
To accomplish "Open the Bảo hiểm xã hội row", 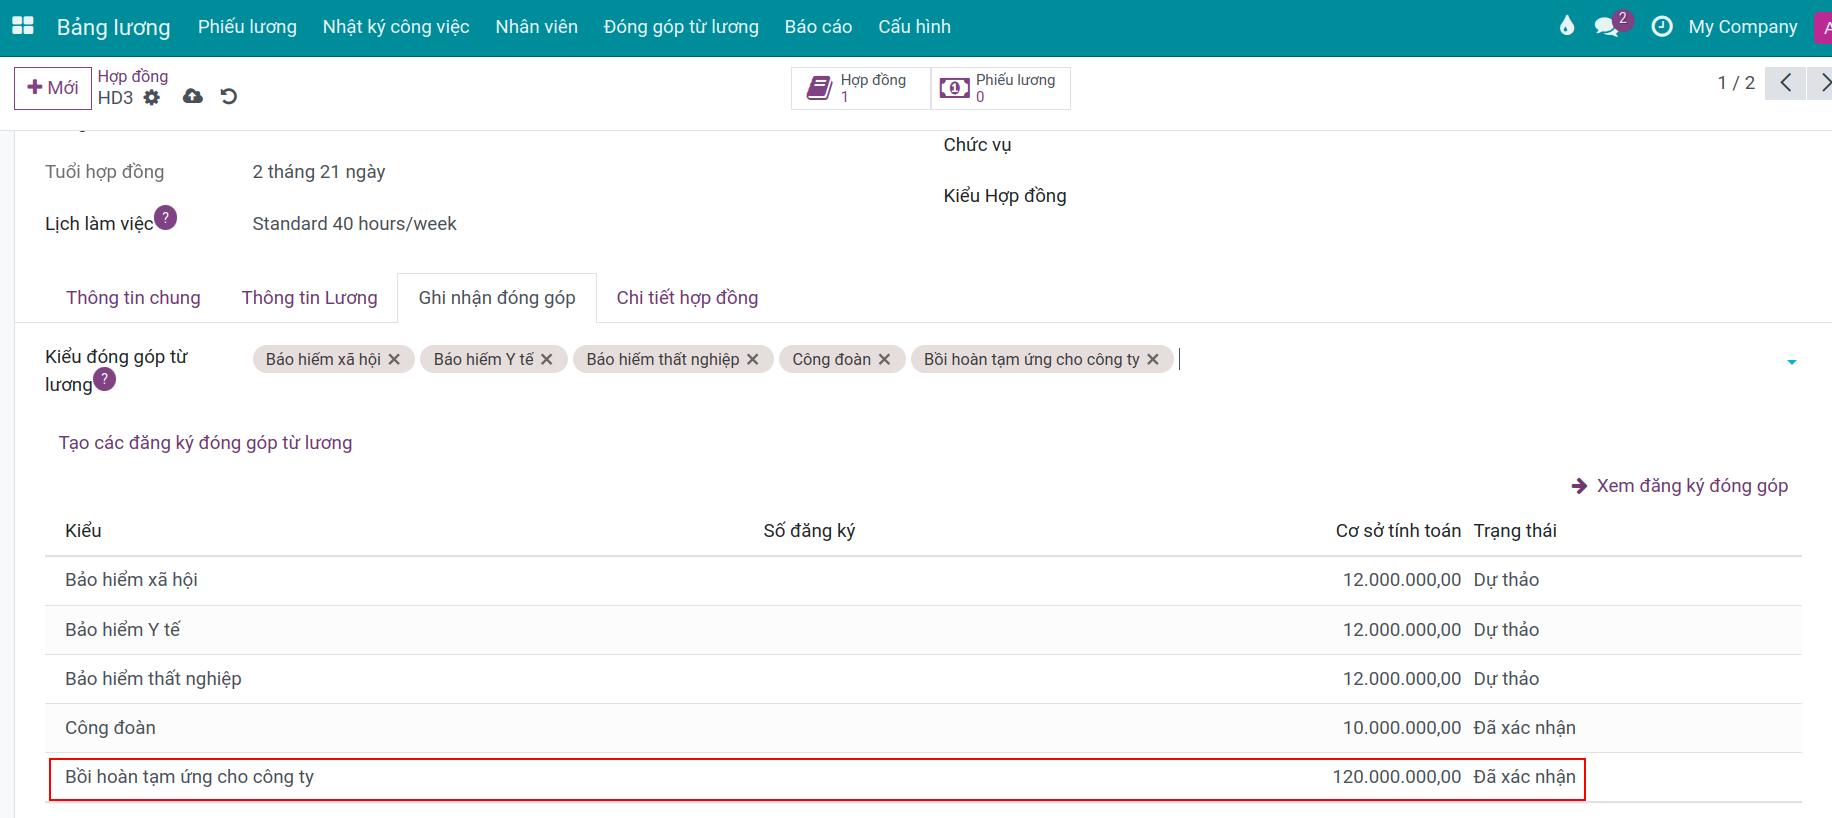I will pyautogui.click(x=923, y=580).
